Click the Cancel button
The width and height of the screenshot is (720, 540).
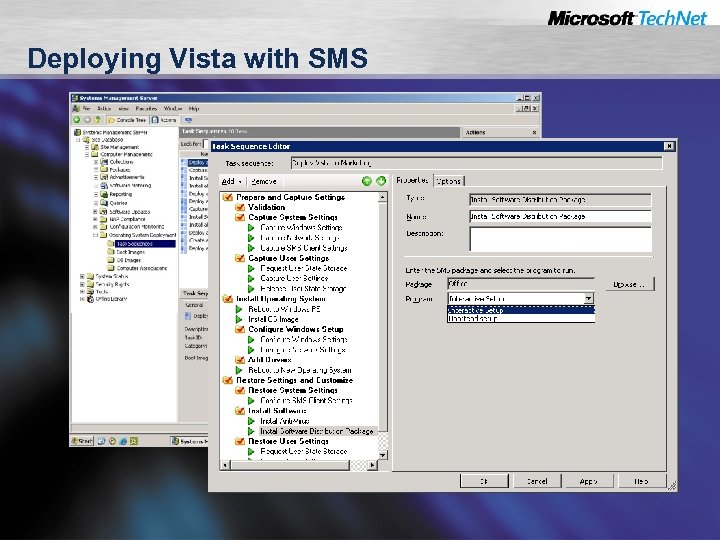[537, 481]
